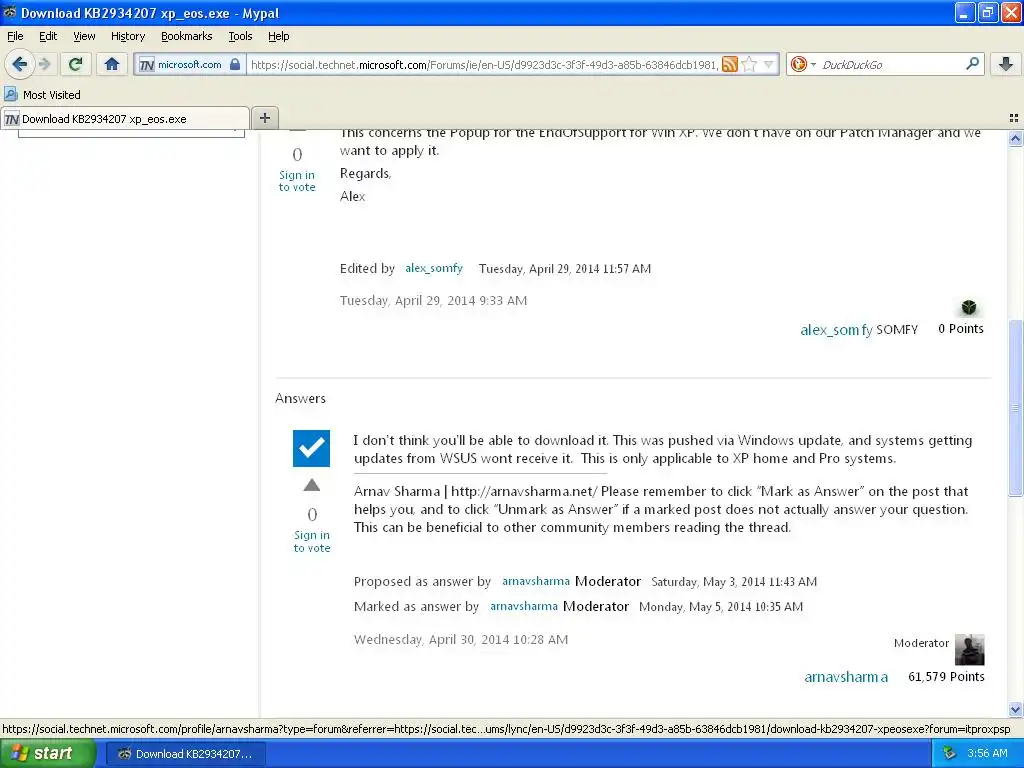Open the Tools menu
This screenshot has height=768, width=1024.
coord(240,36)
